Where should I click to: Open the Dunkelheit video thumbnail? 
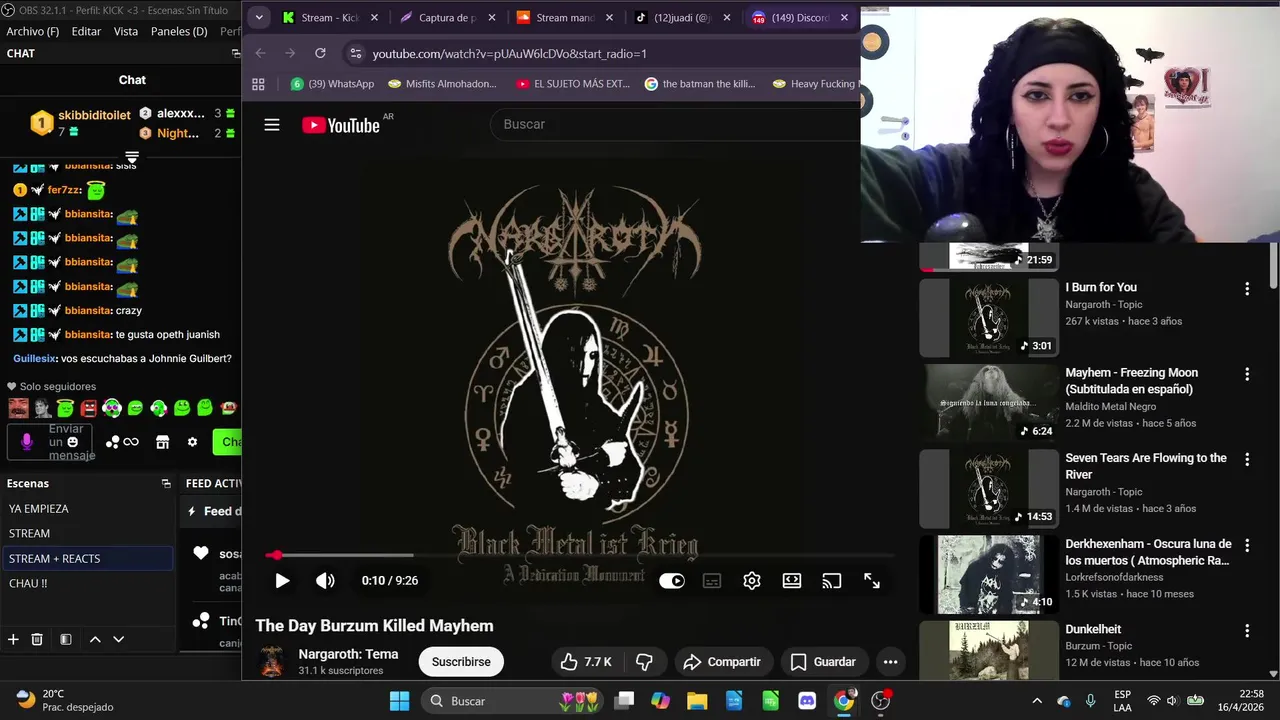tap(988, 648)
